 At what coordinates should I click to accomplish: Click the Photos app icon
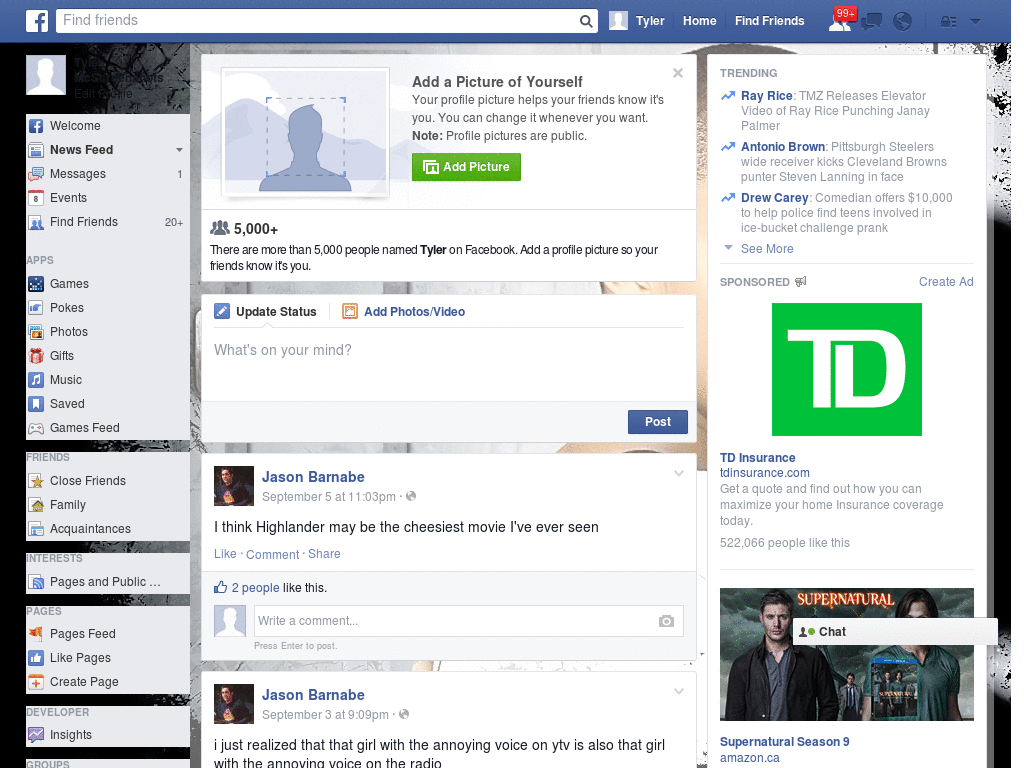coord(36,332)
